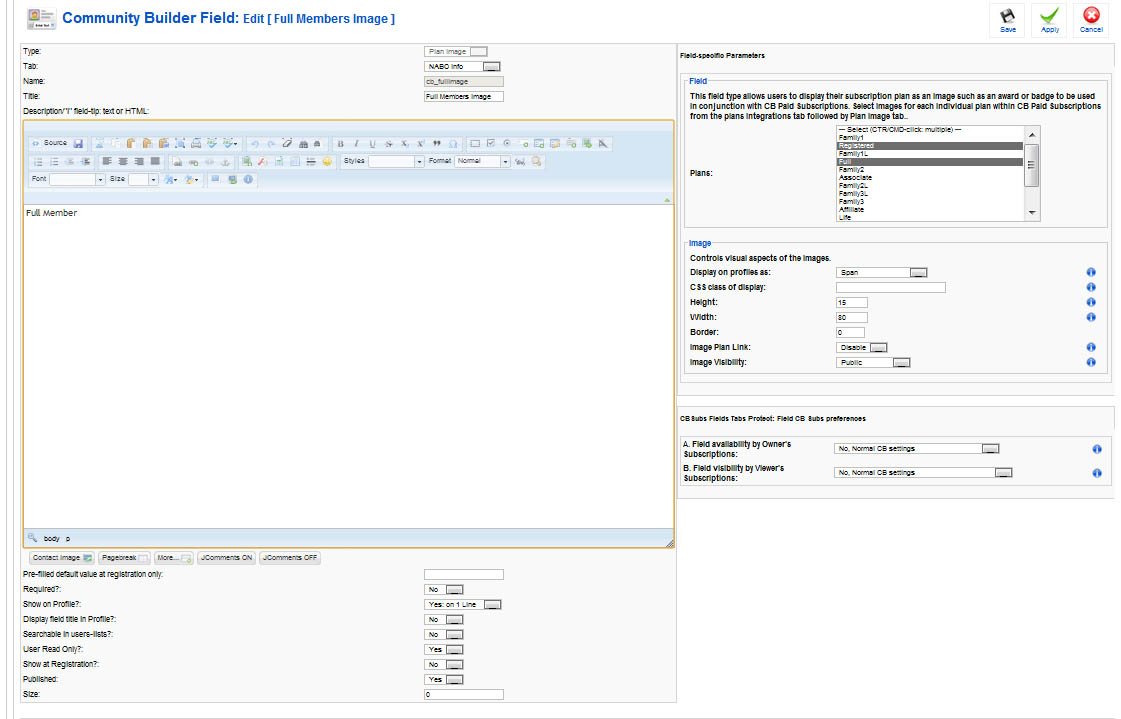This screenshot has height=719, width=1121.
Task: Click the Print icon in editor toolbar
Action: [x=196, y=144]
